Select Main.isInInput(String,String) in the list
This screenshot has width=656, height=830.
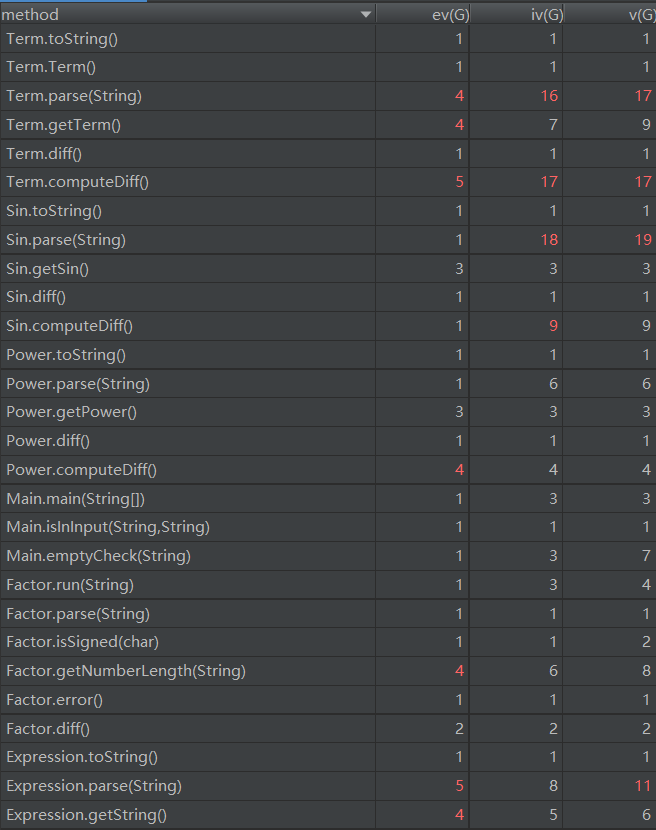pos(108,527)
